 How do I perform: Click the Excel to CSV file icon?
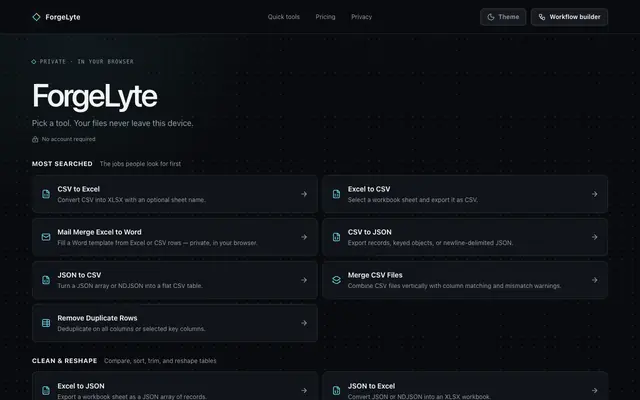coord(336,194)
